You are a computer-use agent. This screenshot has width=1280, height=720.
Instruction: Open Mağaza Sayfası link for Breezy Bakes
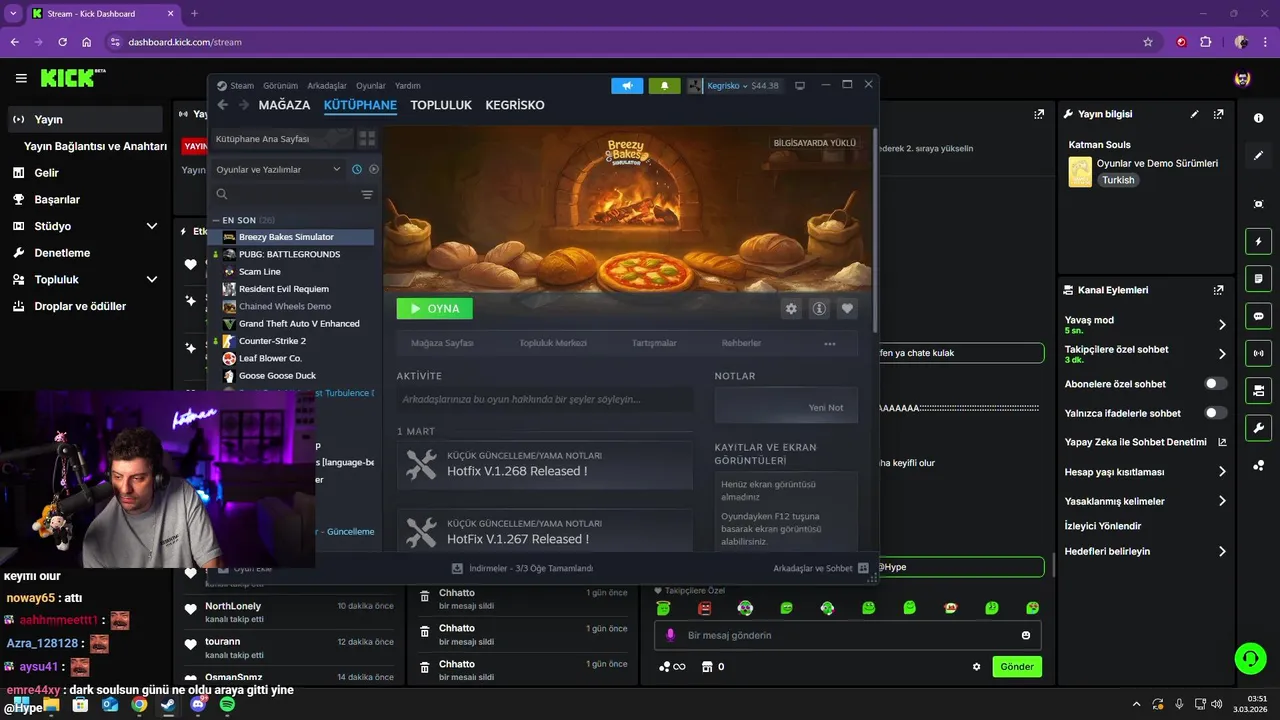point(442,343)
